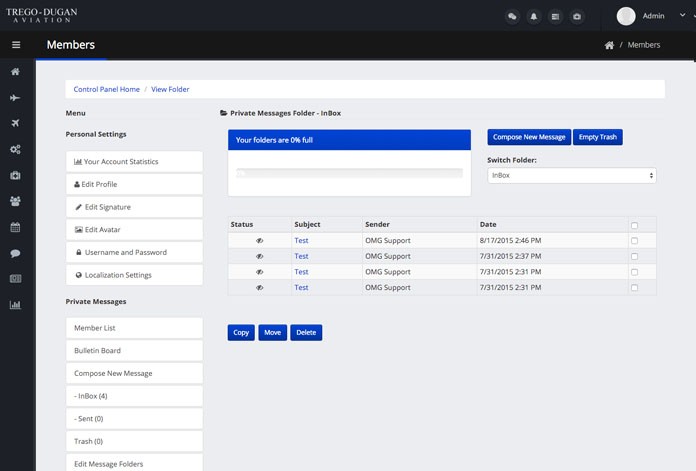Open the Switch Folder InBox dropdown
Image resolution: width=696 pixels, height=471 pixels.
[x=571, y=175]
